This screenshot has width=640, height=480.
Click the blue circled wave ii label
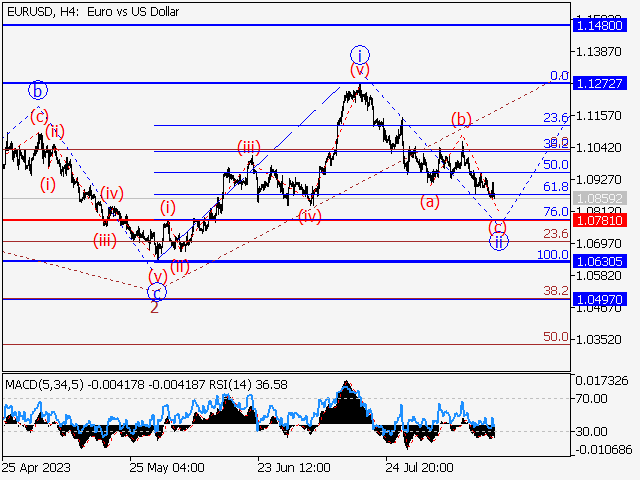click(499, 242)
